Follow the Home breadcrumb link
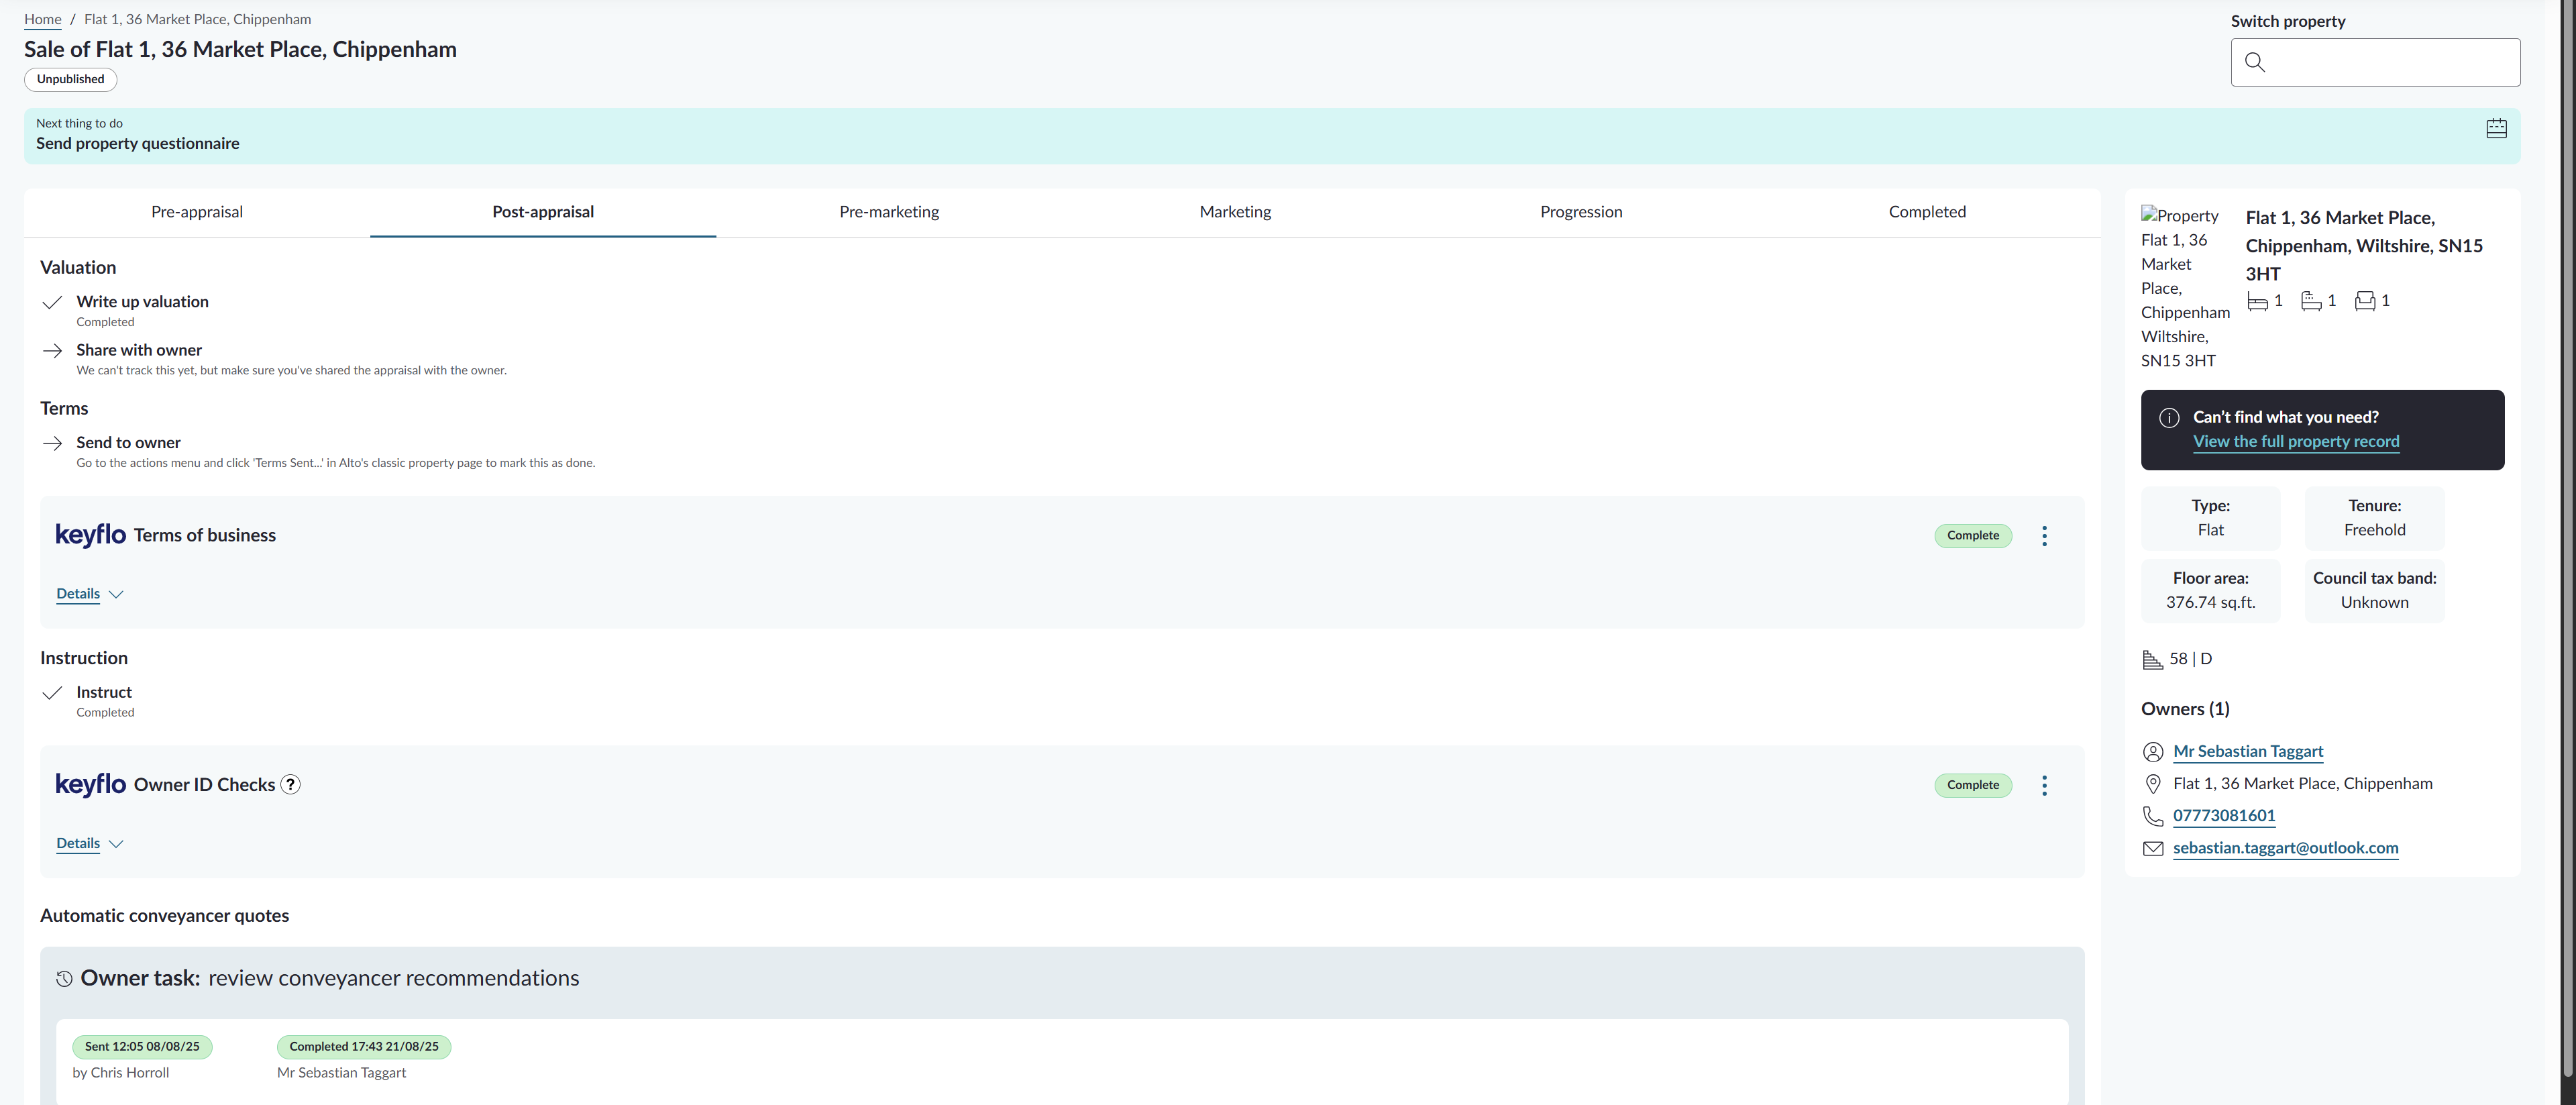Viewport: 2576px width, 1105px height. click(43, 19)
